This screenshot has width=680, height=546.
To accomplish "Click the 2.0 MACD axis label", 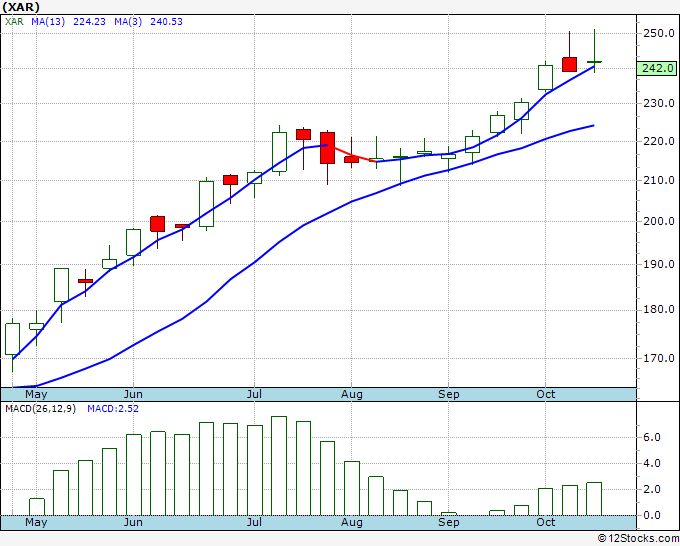I will click(651, 490).
